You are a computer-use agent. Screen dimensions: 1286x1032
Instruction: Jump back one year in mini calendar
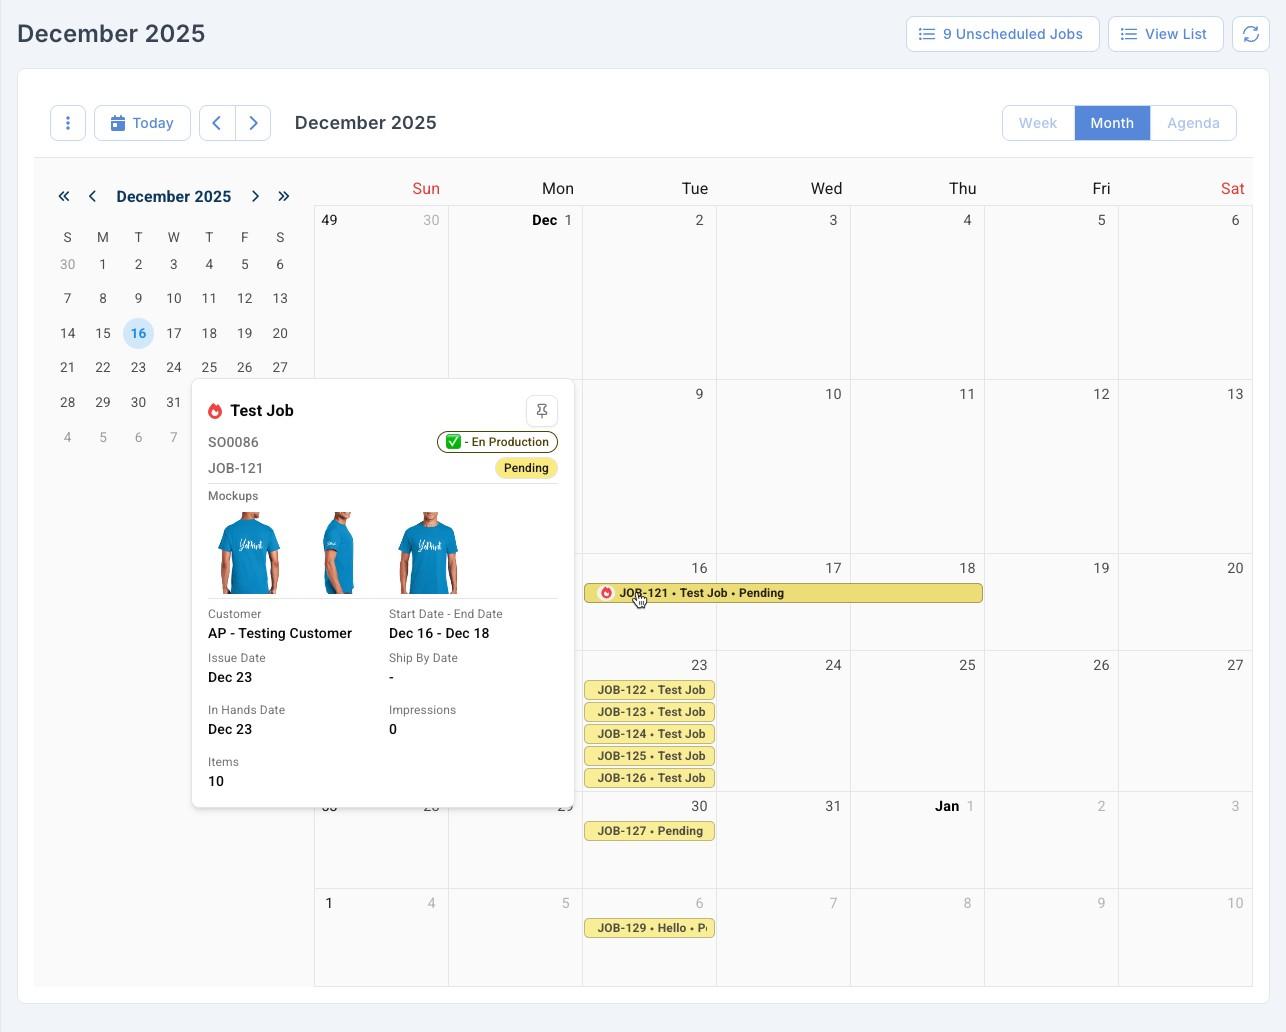tap(64, 197)
